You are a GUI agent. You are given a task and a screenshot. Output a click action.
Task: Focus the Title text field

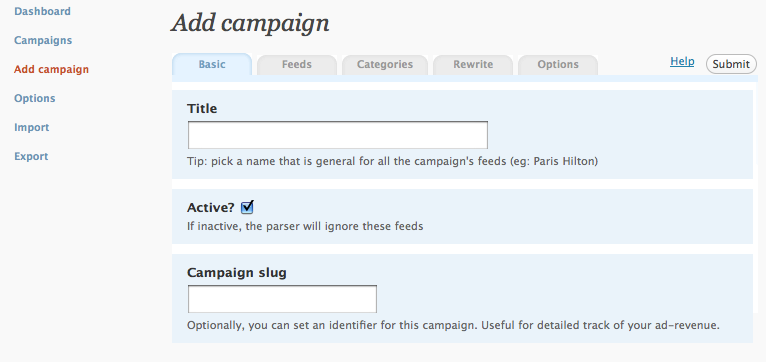(338, 135)
